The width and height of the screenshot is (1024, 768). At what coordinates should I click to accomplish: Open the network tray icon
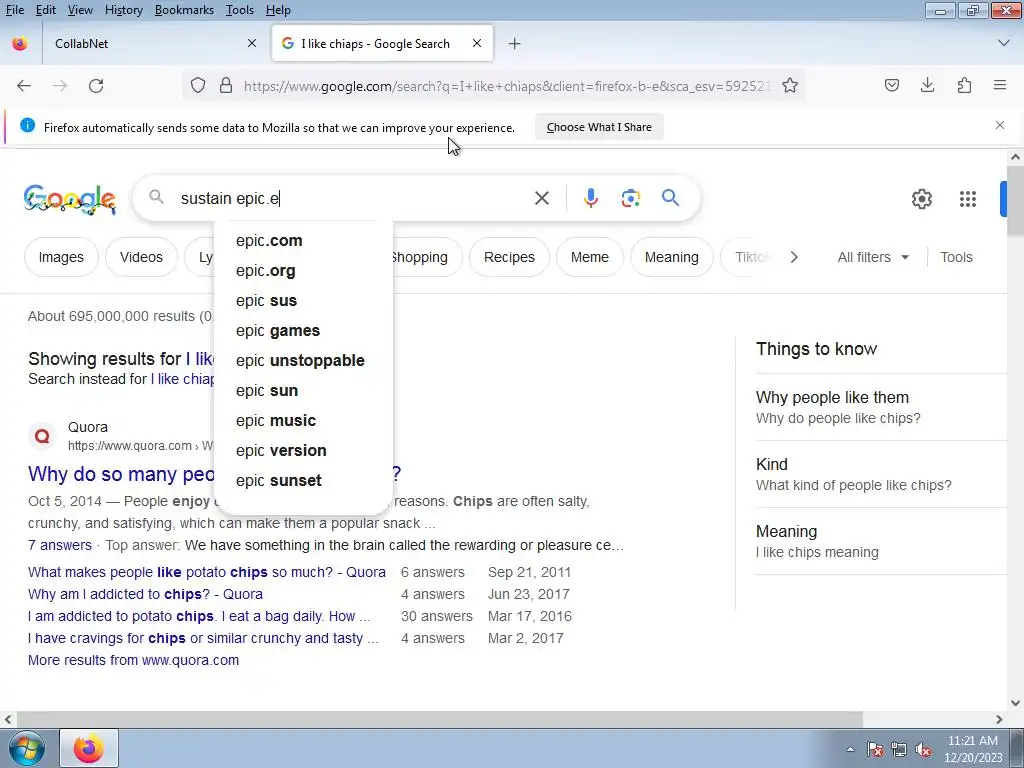click(x=899, y=750)
